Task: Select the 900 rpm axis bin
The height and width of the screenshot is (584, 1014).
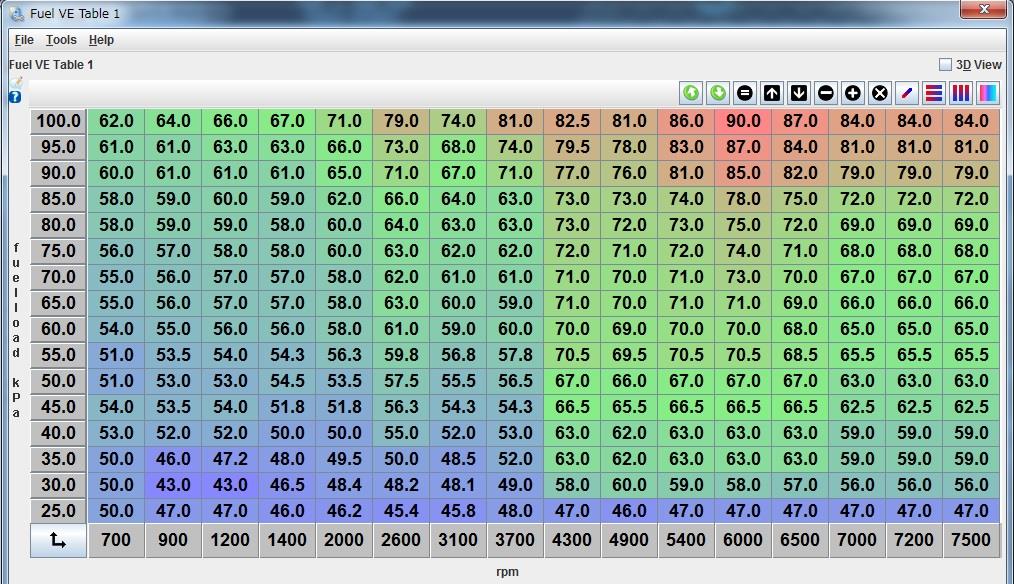Action: click(x=173, y=540)
